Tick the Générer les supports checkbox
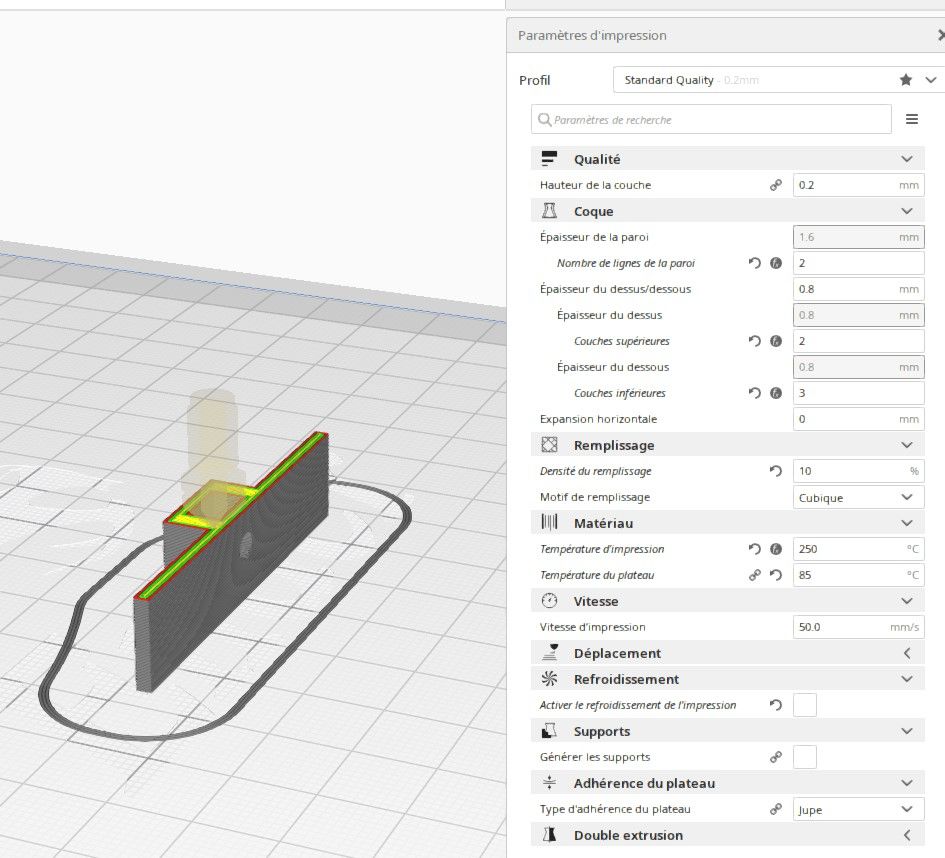The image size is (945, 858). pos(805,757)
